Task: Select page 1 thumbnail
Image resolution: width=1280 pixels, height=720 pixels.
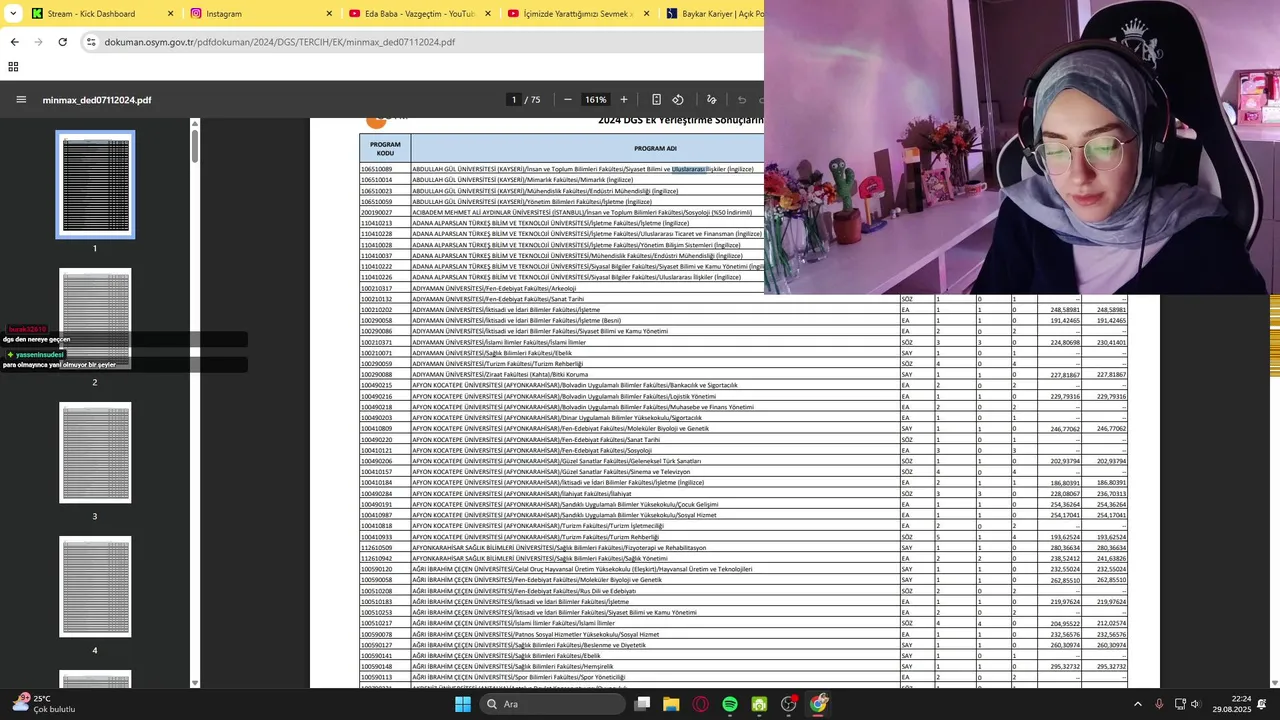Action: pyautogui.click(x=95, y=185)
